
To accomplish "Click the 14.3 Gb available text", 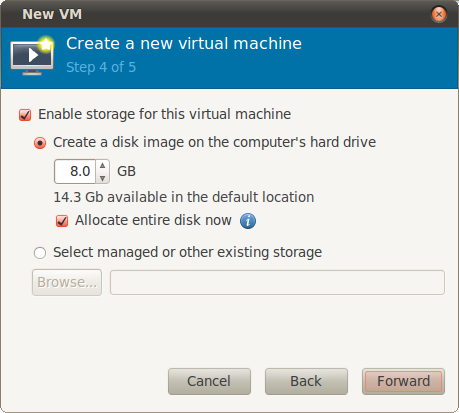I will (x=184, y=197).
